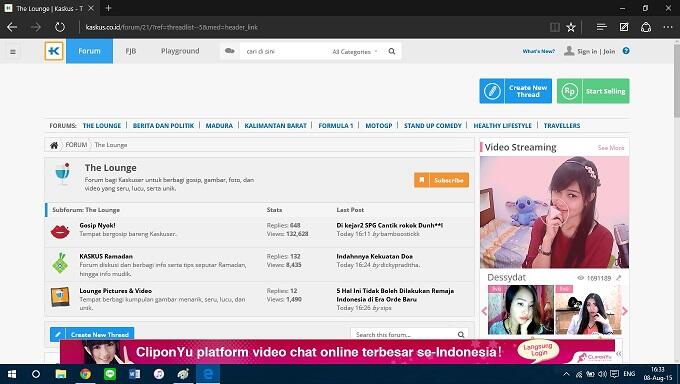Refresh the page with reload icon
The image size is (680, 384).
[60, 27]
